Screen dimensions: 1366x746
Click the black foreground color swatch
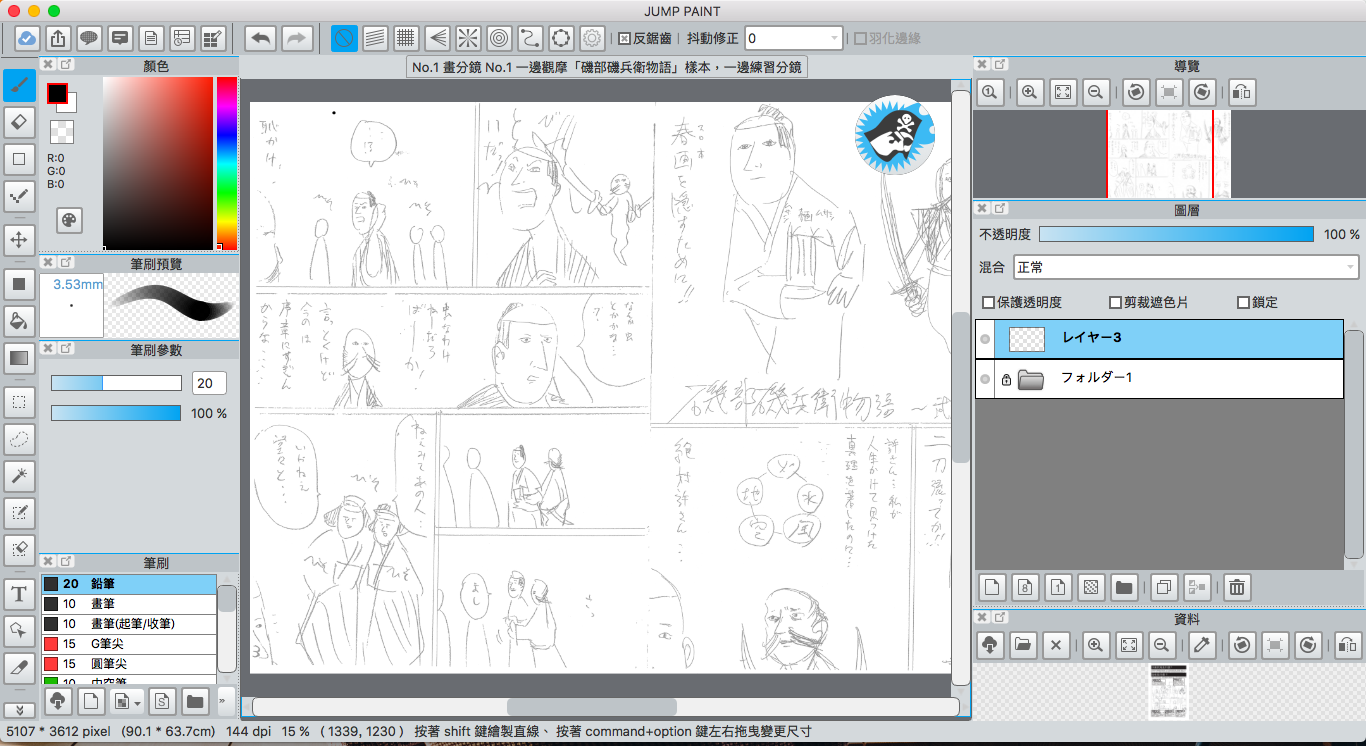tap(57, 93)
